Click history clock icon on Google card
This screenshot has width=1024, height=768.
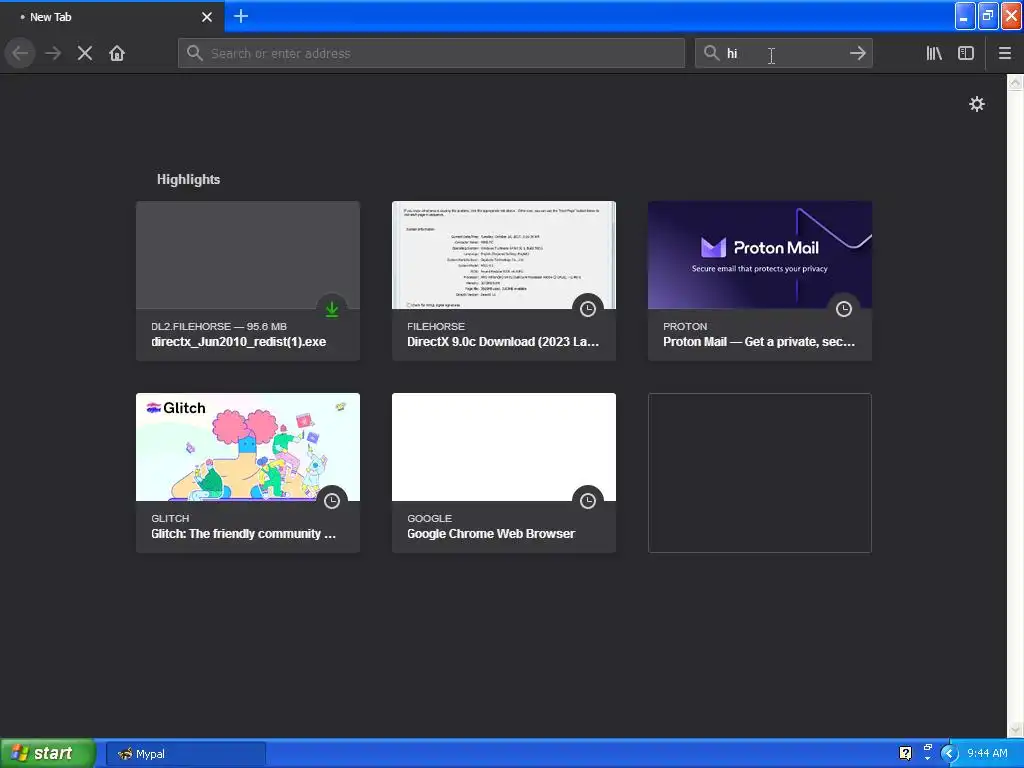[588, 501]
